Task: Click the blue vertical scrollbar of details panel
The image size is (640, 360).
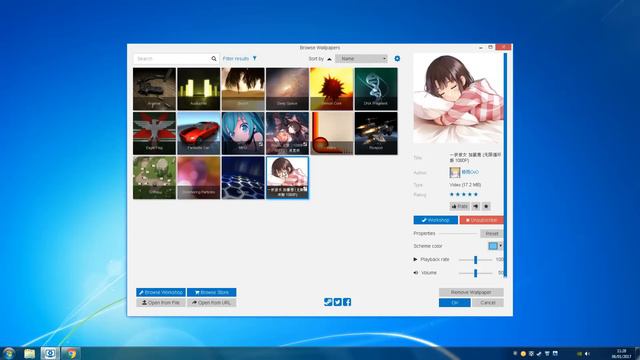Action: tap(505, 165)
